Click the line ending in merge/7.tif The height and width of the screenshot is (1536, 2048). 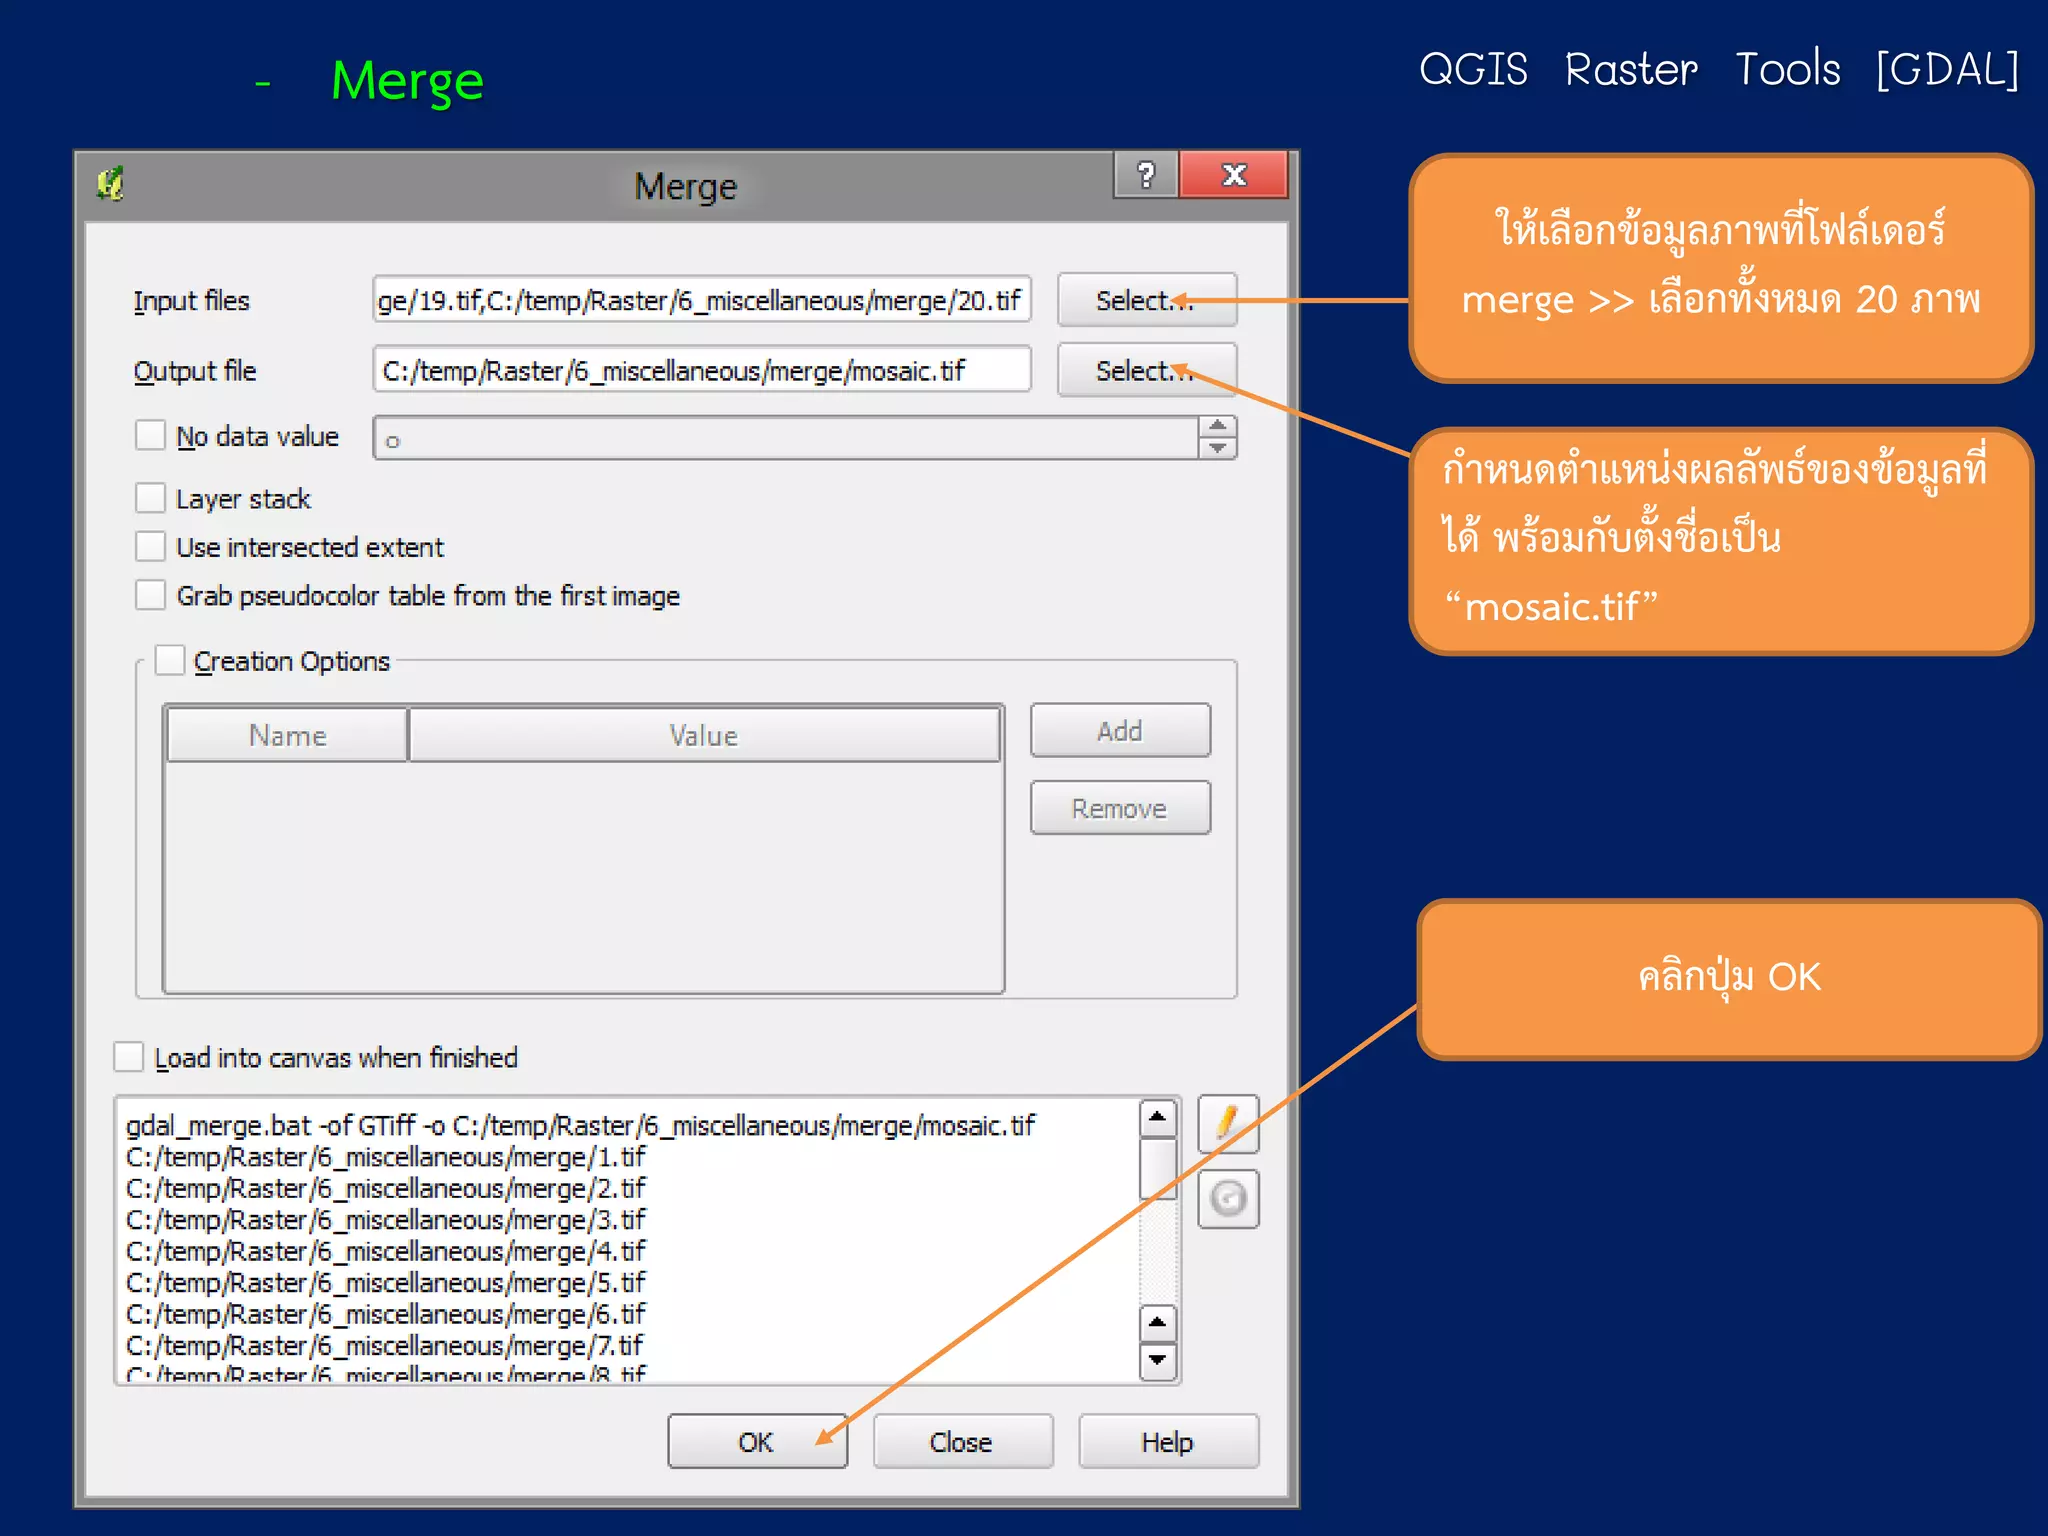(385, 1345)
